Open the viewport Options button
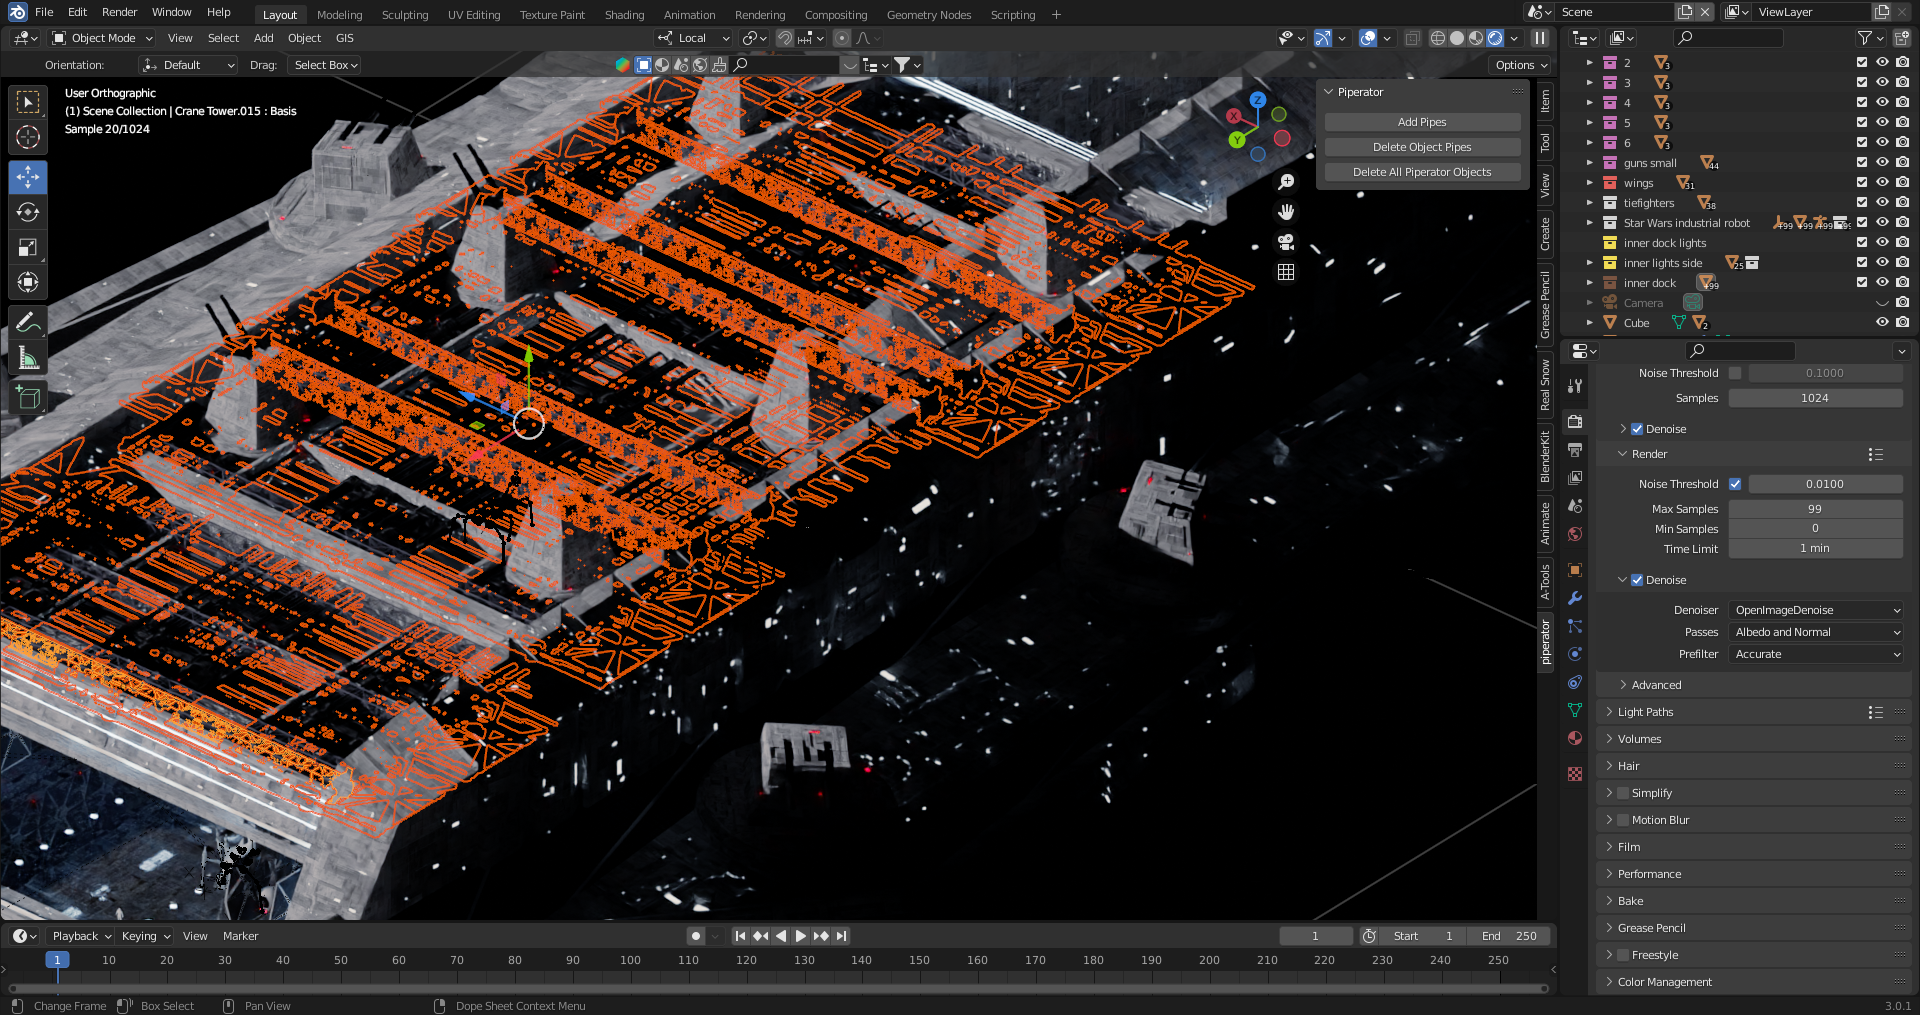The height and width of the screenshot is (1015, 1920). coord(1520,65)
